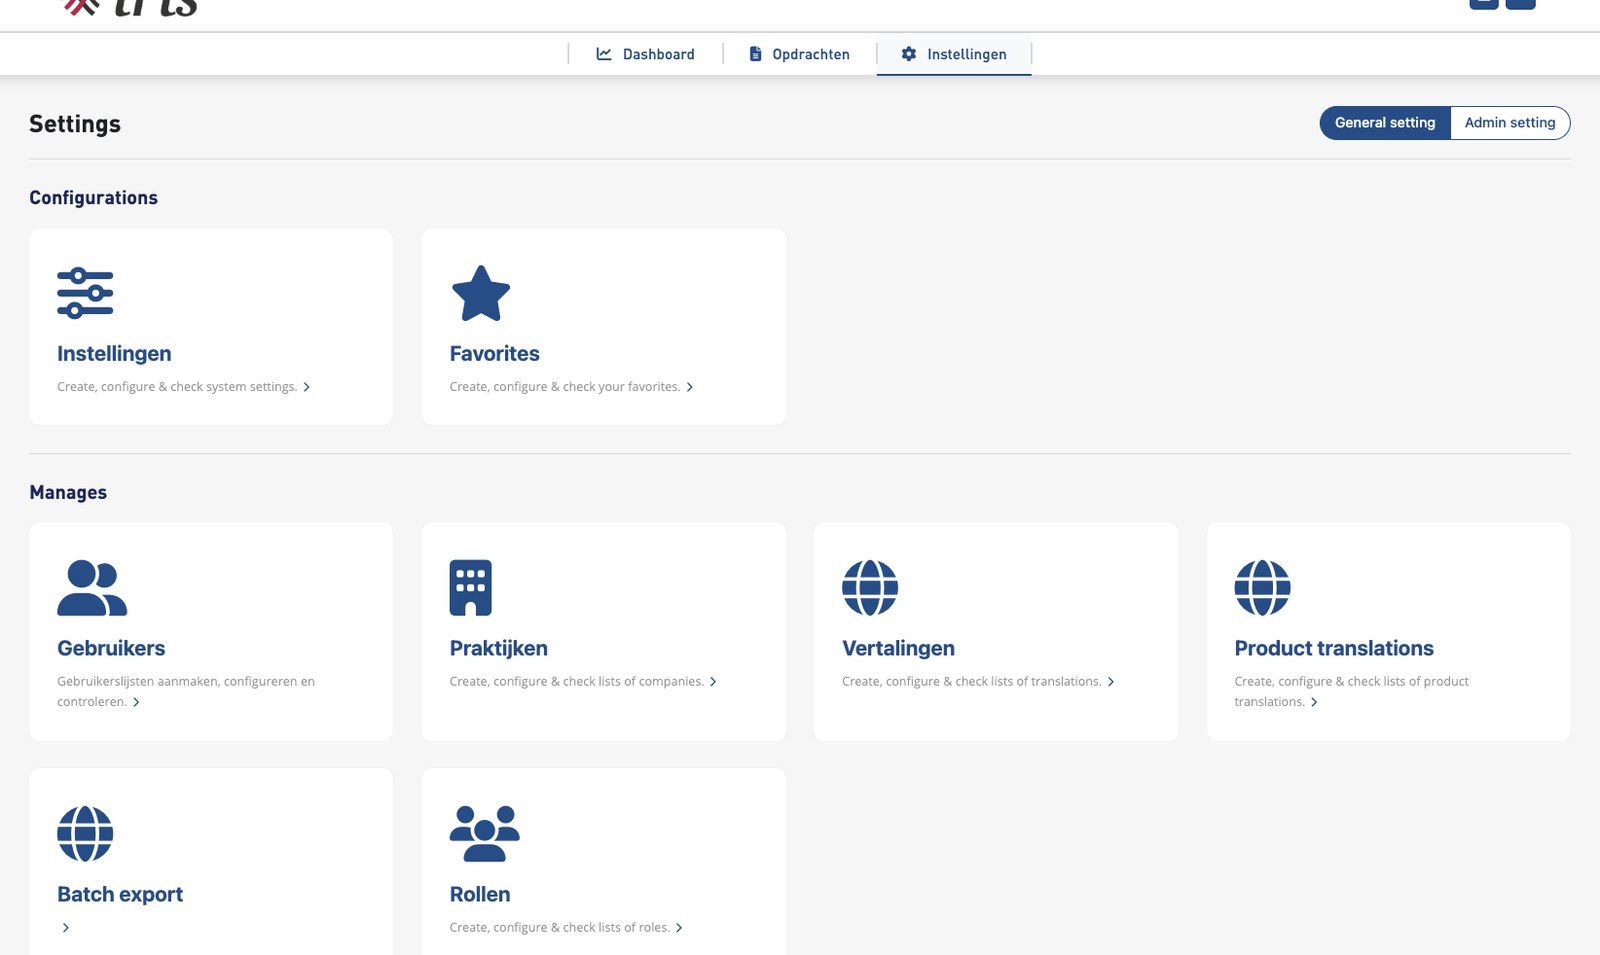Switch to Admin setting
This screenshot has height=955, width=1600.
coord(1510,123)
